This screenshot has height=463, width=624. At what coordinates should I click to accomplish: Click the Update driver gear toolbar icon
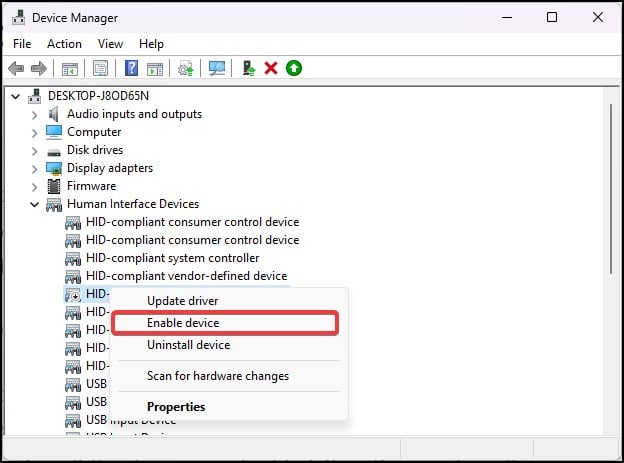tap(185, 68)
